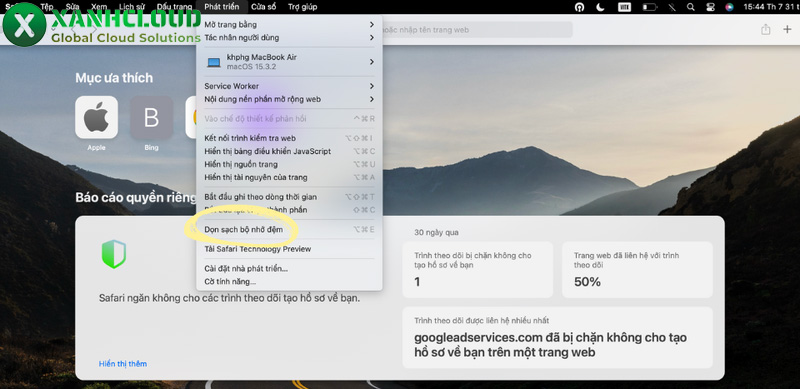Click the Hiển thị thêm link
The image size is (800, 389).
pyautogui.click(x=123, y=363)
